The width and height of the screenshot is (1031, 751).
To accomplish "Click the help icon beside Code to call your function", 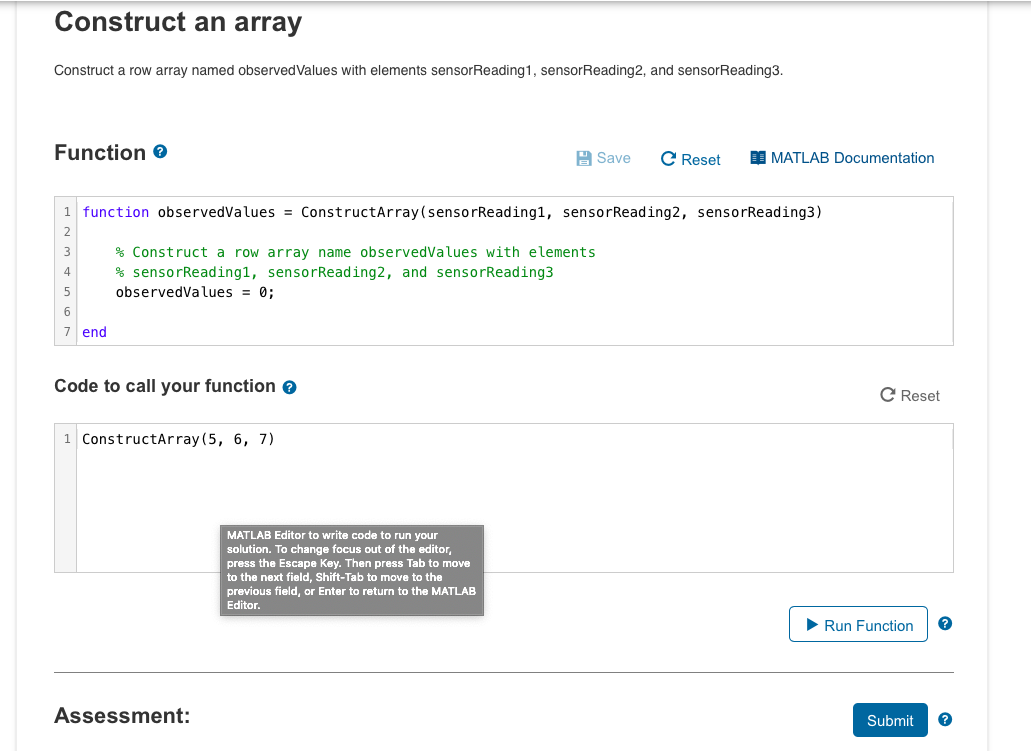I will pos(289,386).
